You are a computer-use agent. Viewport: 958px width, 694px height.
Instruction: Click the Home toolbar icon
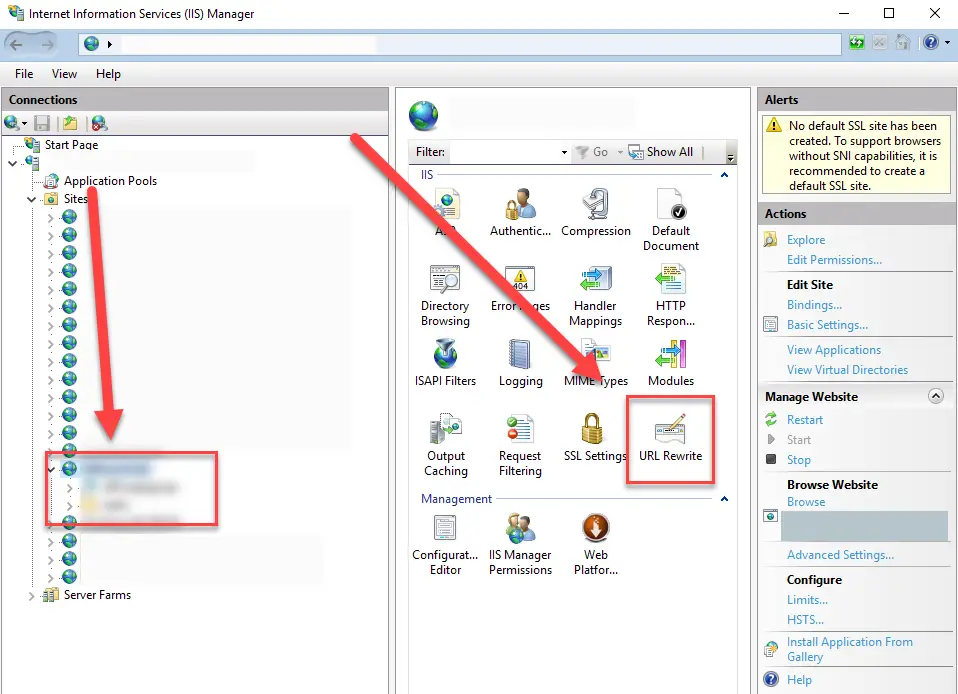point(902,42)
